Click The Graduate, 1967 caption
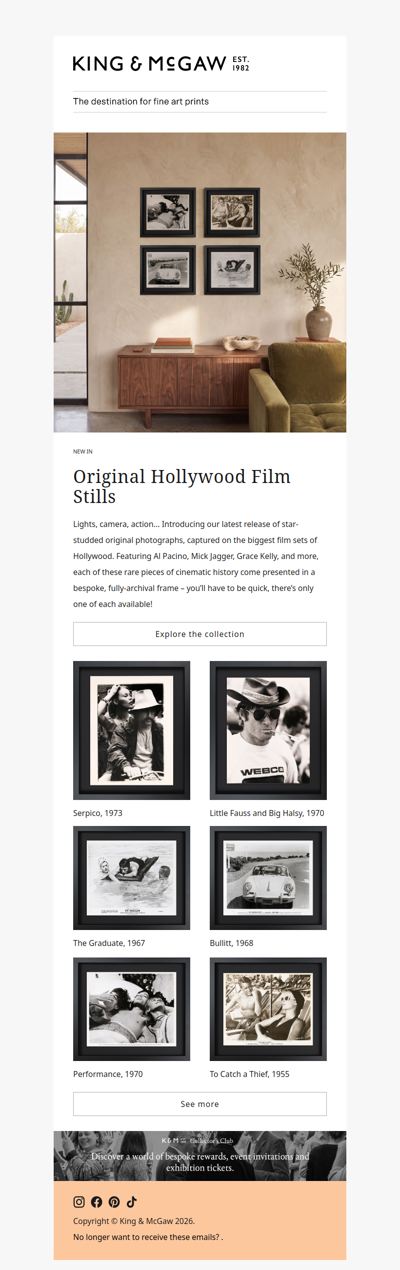 click(109, 943)
